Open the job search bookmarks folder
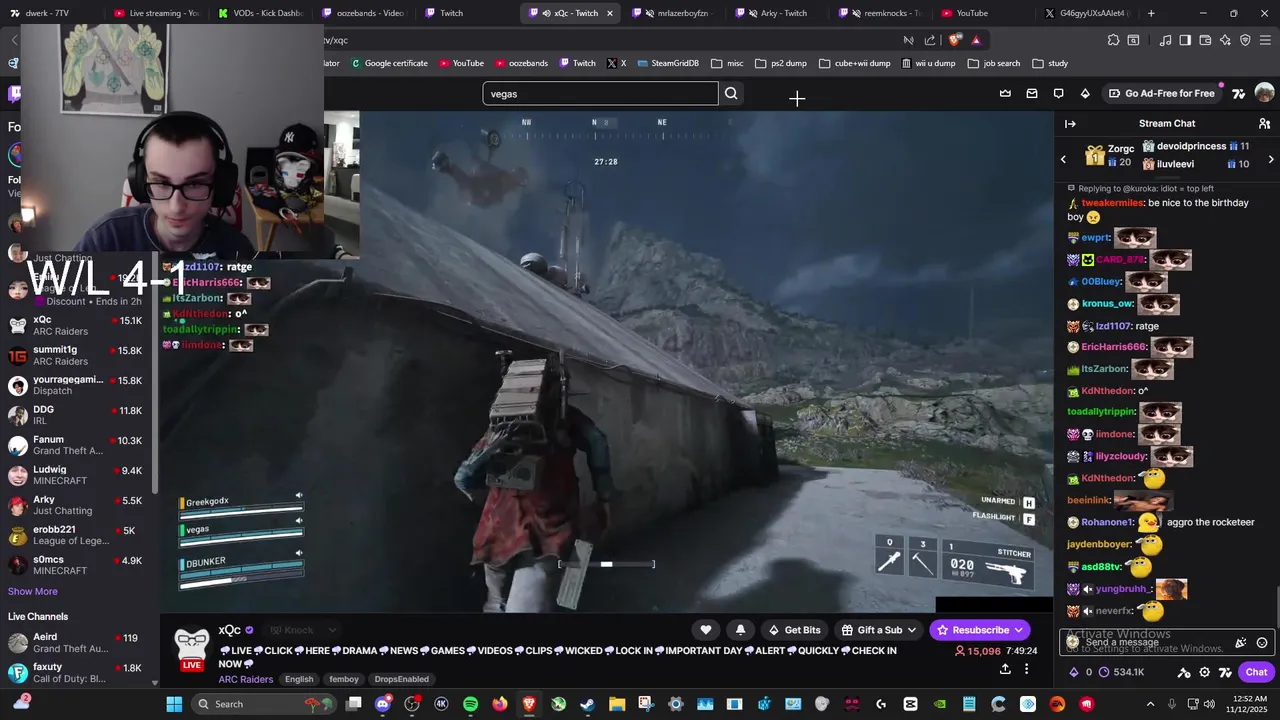Screen dimensions: 1280x720 pyautogui.click(x=994, y=63)
